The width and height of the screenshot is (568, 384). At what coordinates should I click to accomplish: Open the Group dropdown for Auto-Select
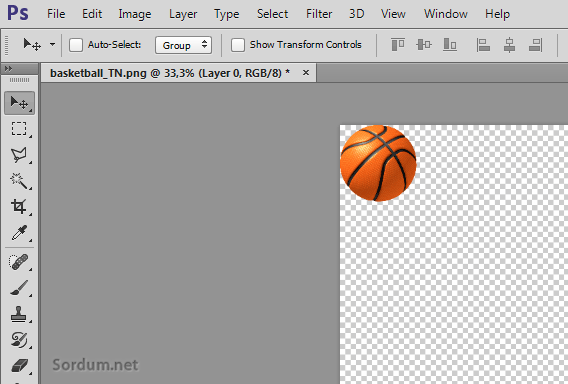coord(183,45)
